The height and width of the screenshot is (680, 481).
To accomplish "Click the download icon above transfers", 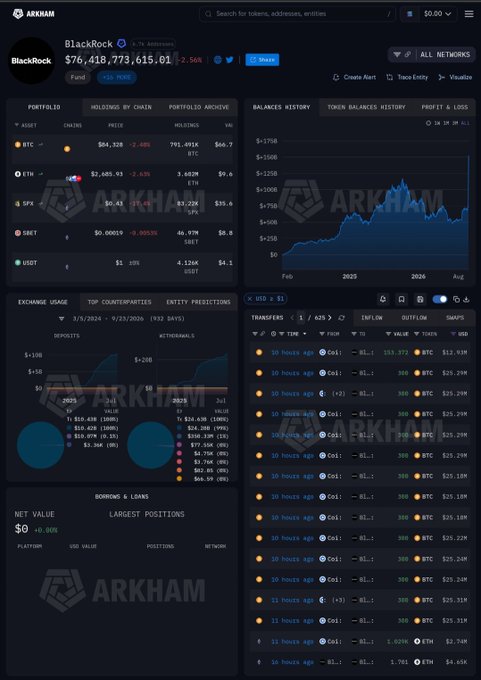I will (466, 299).
